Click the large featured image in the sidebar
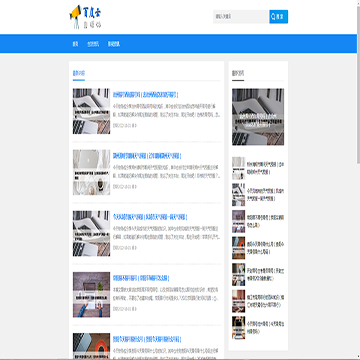This screenshot has height=360, width=360. tap(258, 117)
